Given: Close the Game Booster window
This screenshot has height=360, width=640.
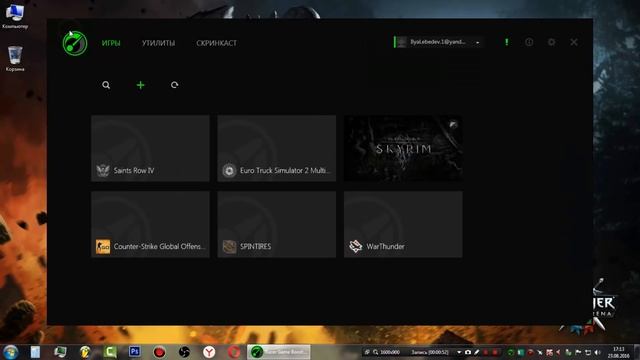Looking at the screenshot, I should coord(574,42).
